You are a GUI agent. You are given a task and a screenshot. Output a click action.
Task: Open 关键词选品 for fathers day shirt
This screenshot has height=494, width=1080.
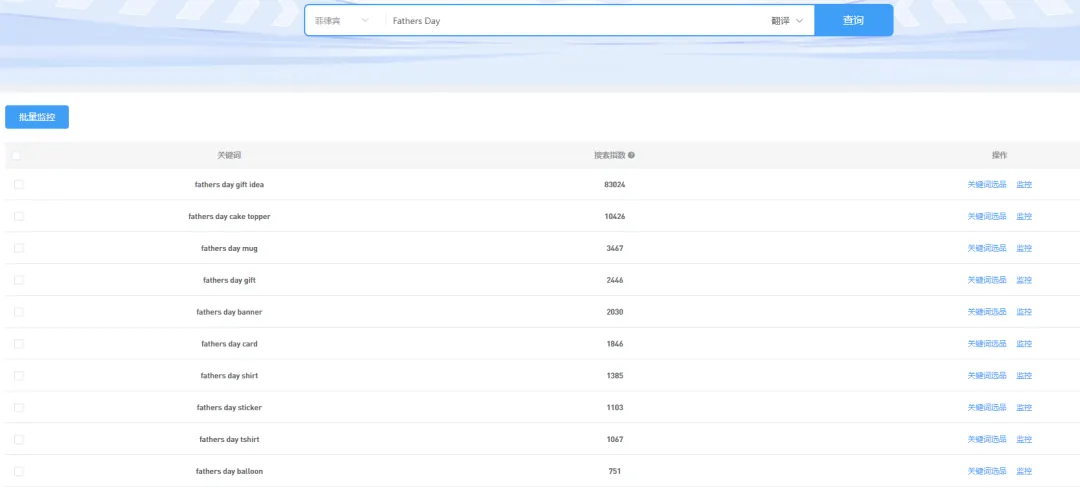pos(987,375)
